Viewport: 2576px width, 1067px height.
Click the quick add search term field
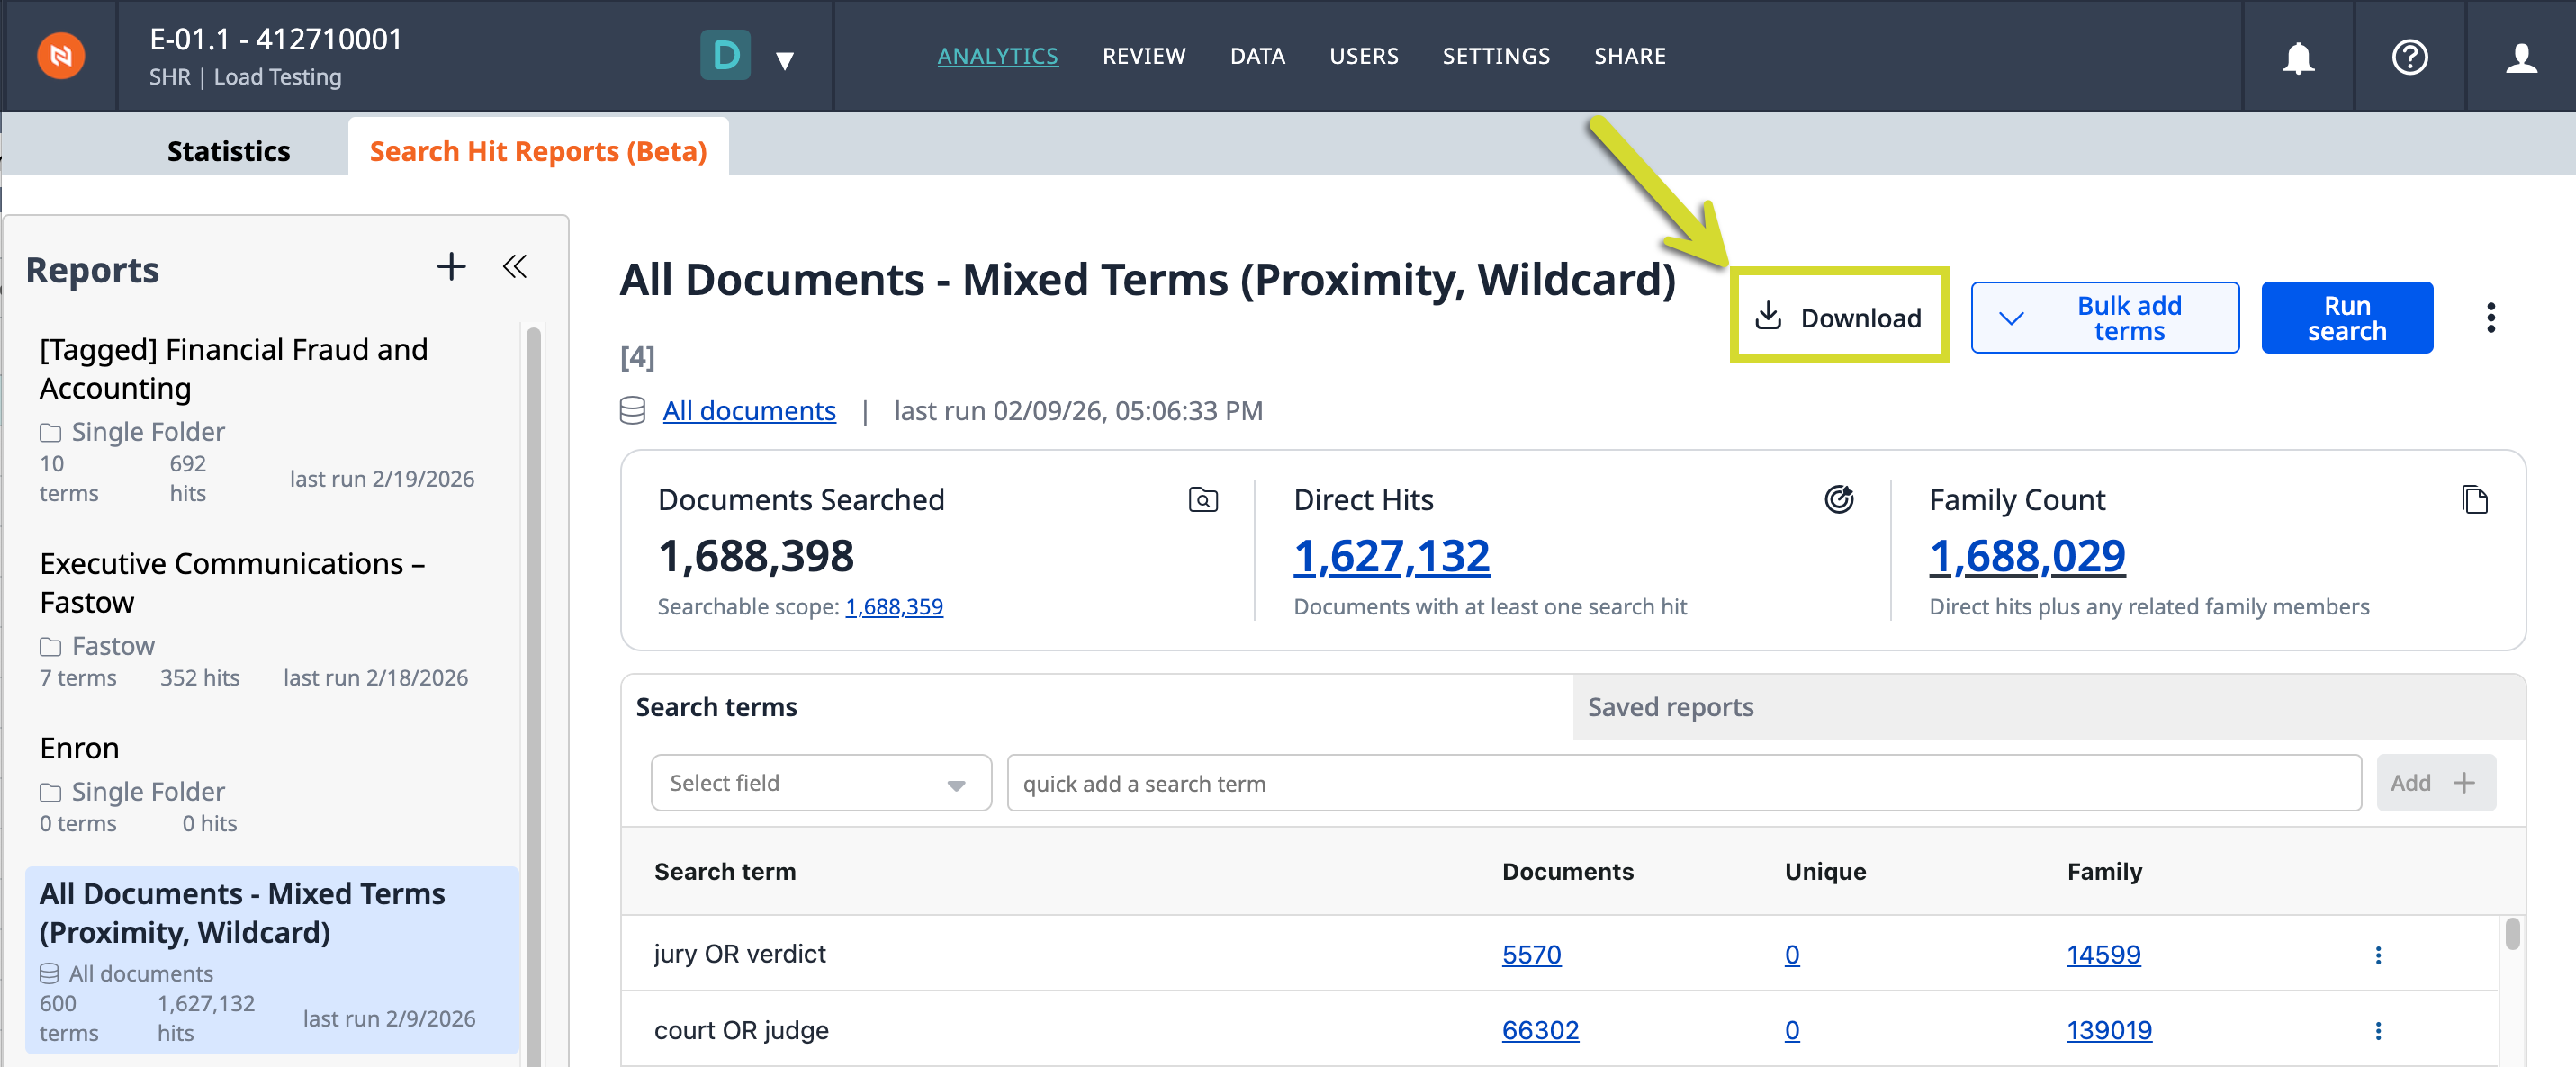pos(1684,783)
